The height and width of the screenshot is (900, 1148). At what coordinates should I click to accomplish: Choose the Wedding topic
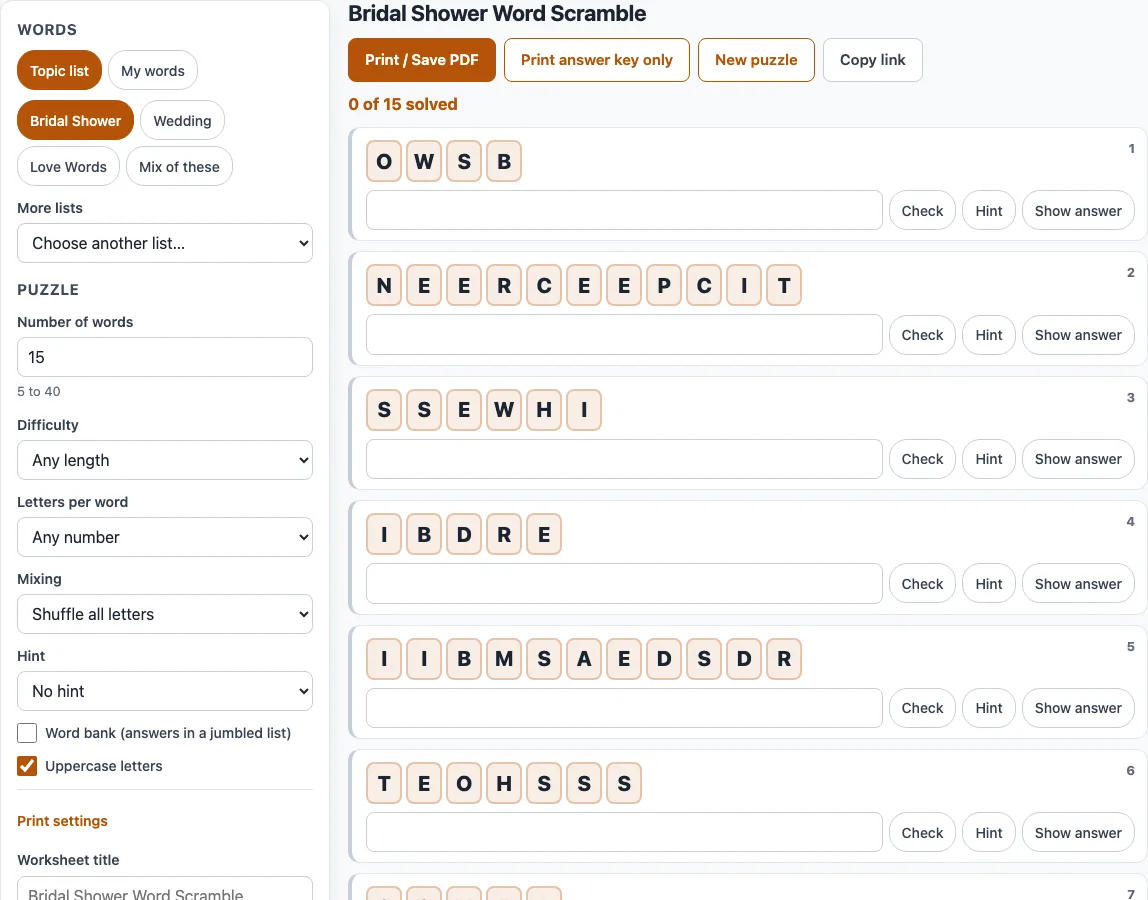pyautogui.click(x=182, y=120)
